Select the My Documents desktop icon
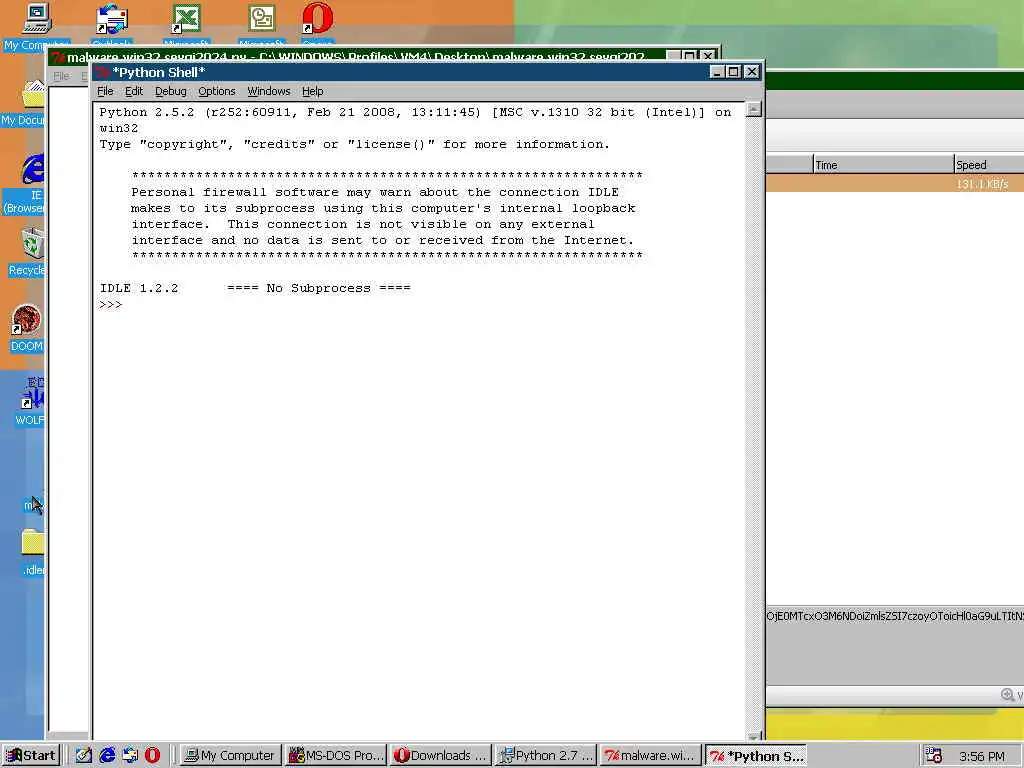This screenshot has width=1024, height=768. 24,102
